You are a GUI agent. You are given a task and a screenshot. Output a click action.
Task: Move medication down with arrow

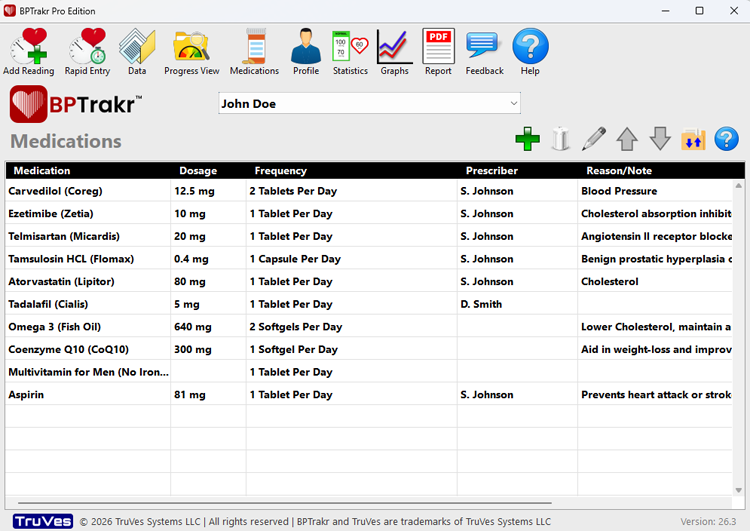click(x=660, y=139)
